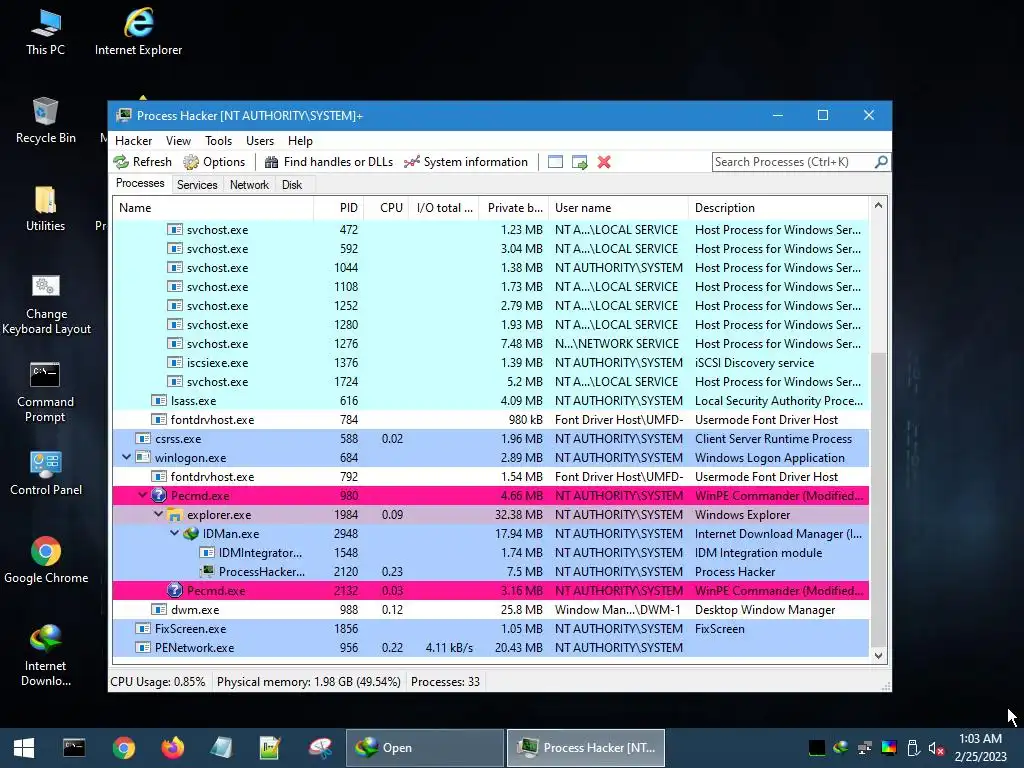Click the red X terminate window icon
The height and width of the screenshot is (768, 1024).
pos(604,162)
